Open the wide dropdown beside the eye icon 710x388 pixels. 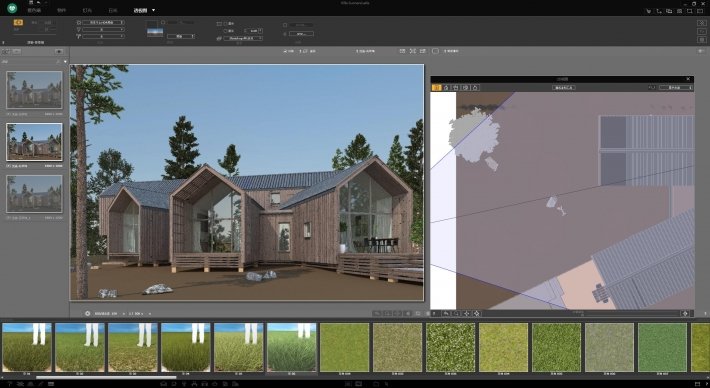point(243,38)
